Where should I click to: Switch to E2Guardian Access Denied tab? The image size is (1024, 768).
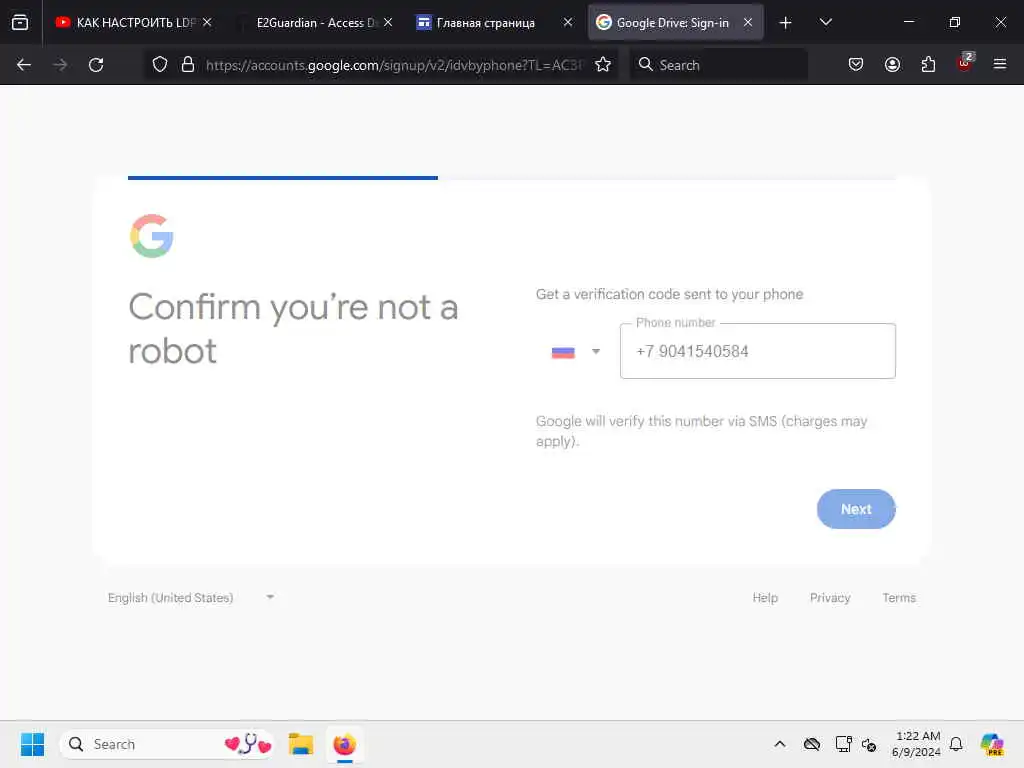click(313, 23)
